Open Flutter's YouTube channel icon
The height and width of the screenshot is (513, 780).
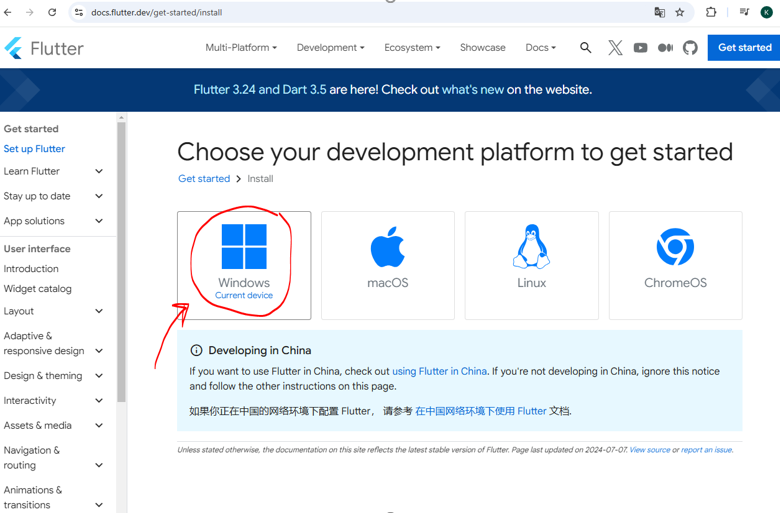(x=640, y=48)
